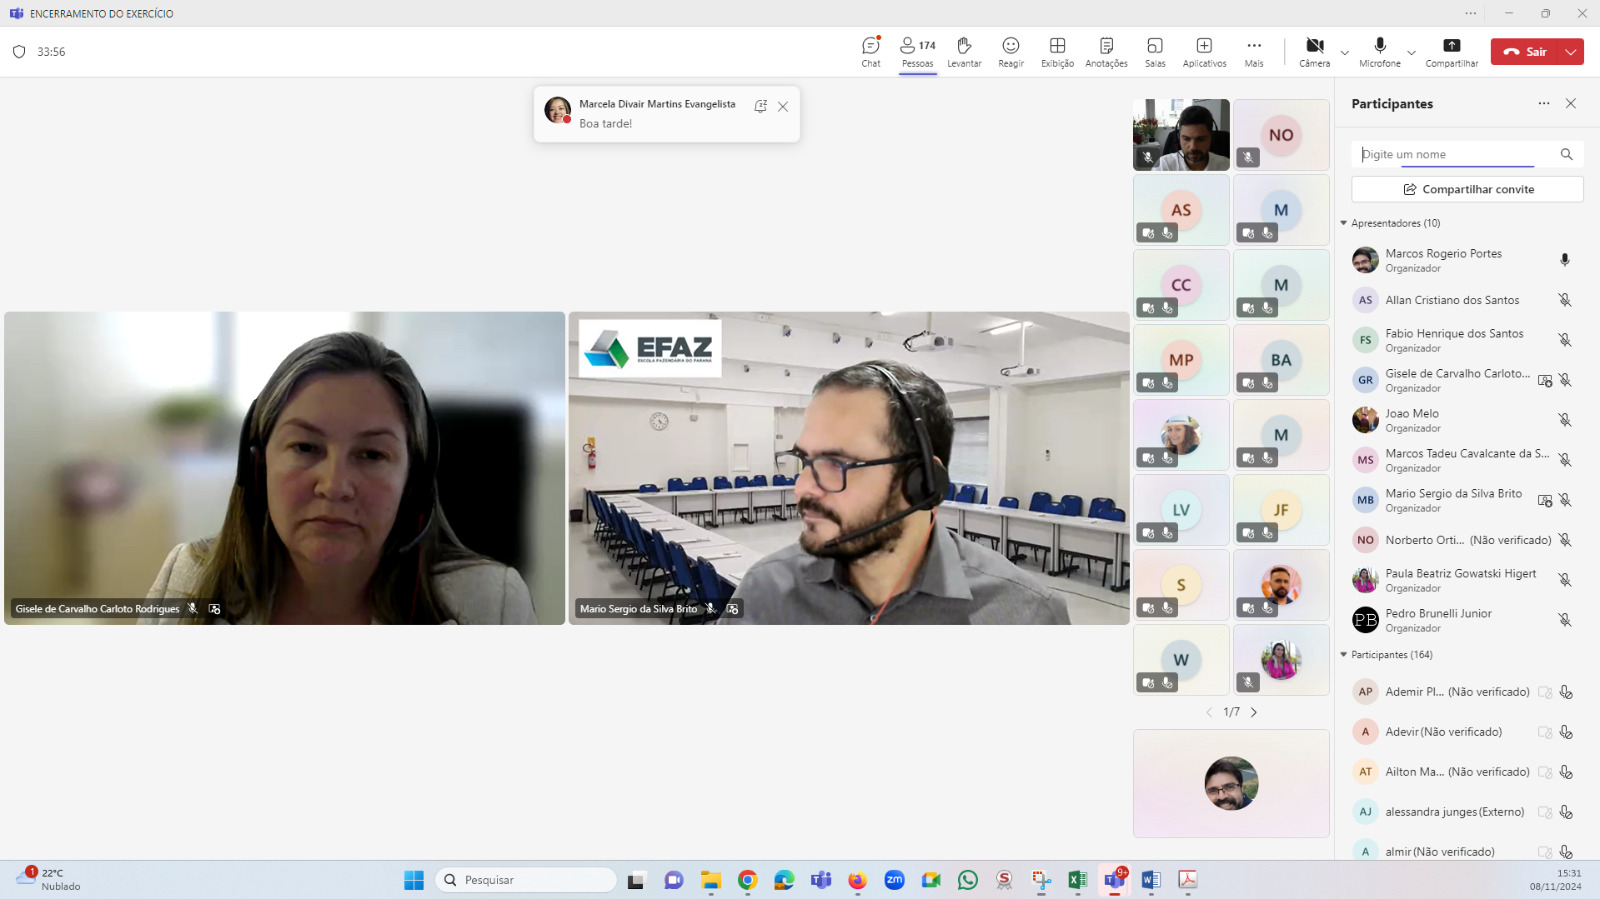Open the Anotações notes

tap(1106, 52)
